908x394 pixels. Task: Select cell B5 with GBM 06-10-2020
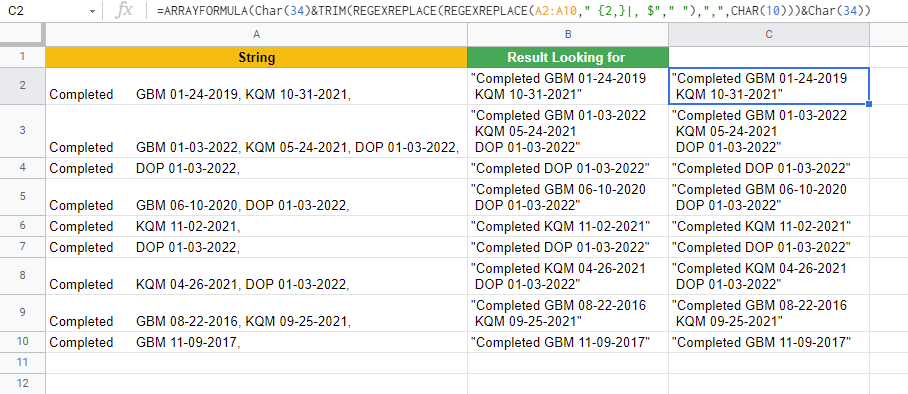(x=568, y=197)
